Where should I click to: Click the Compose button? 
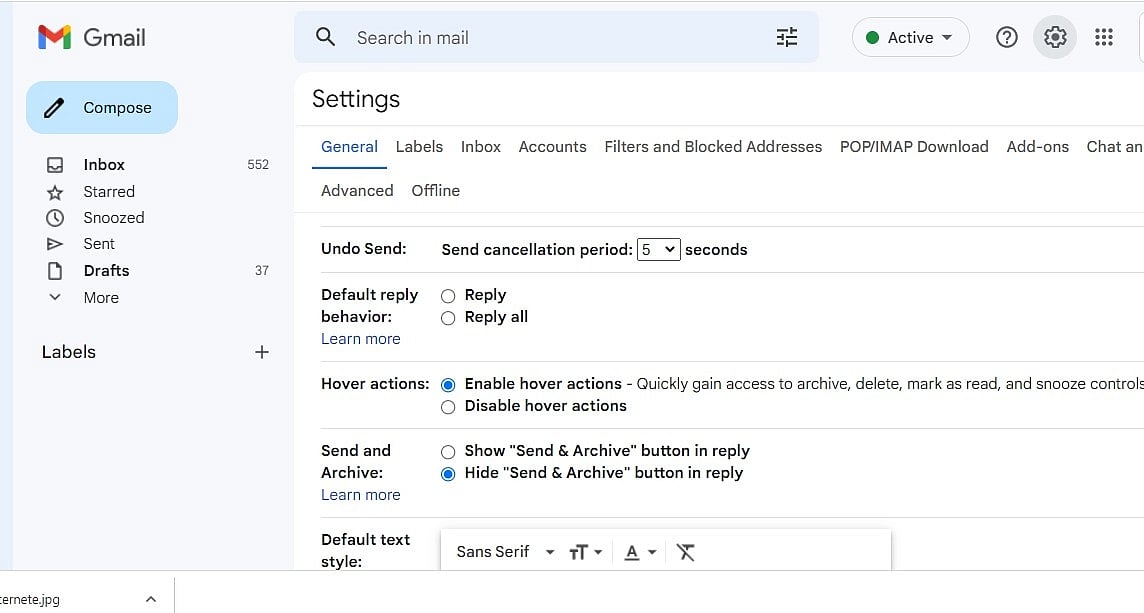tap(102, 108)
